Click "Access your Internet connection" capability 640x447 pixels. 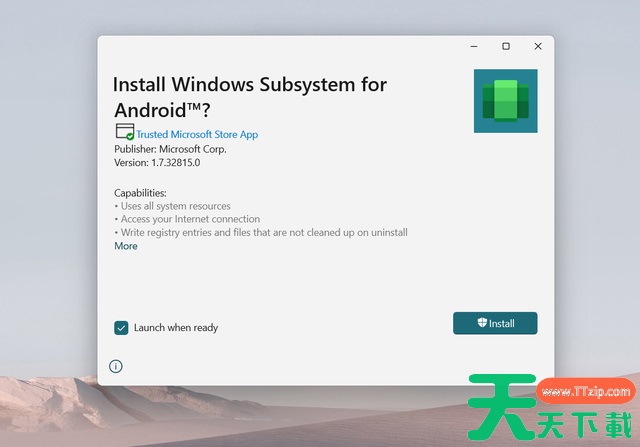[189, 219]
